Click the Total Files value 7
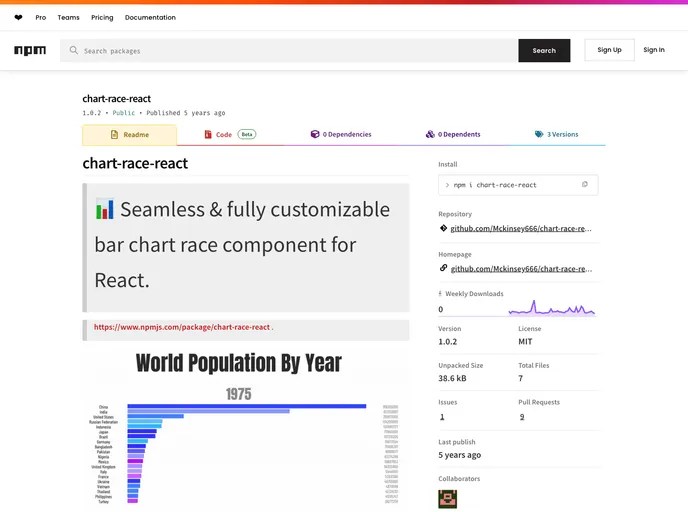The image size is (688, 512). 521,378
